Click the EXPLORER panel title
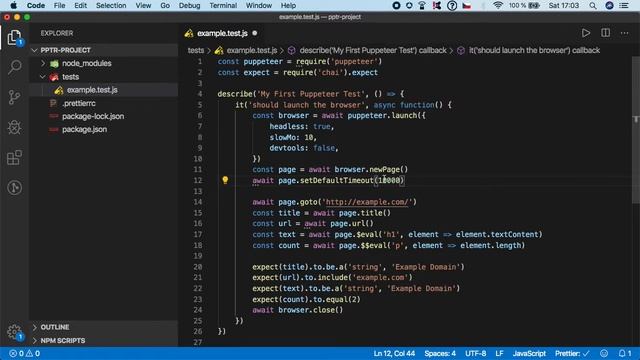640x360 pixels. [x=57, y=33]
